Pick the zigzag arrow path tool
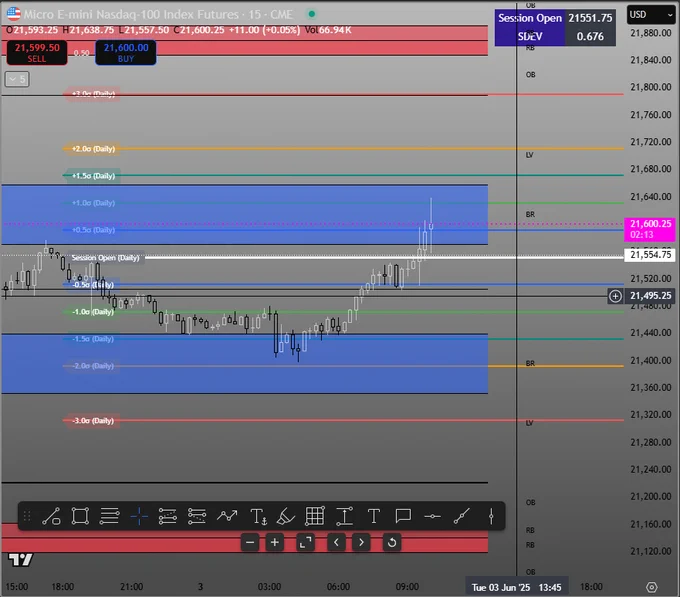Viewport: 680px width, 597px height. point(227,516)
